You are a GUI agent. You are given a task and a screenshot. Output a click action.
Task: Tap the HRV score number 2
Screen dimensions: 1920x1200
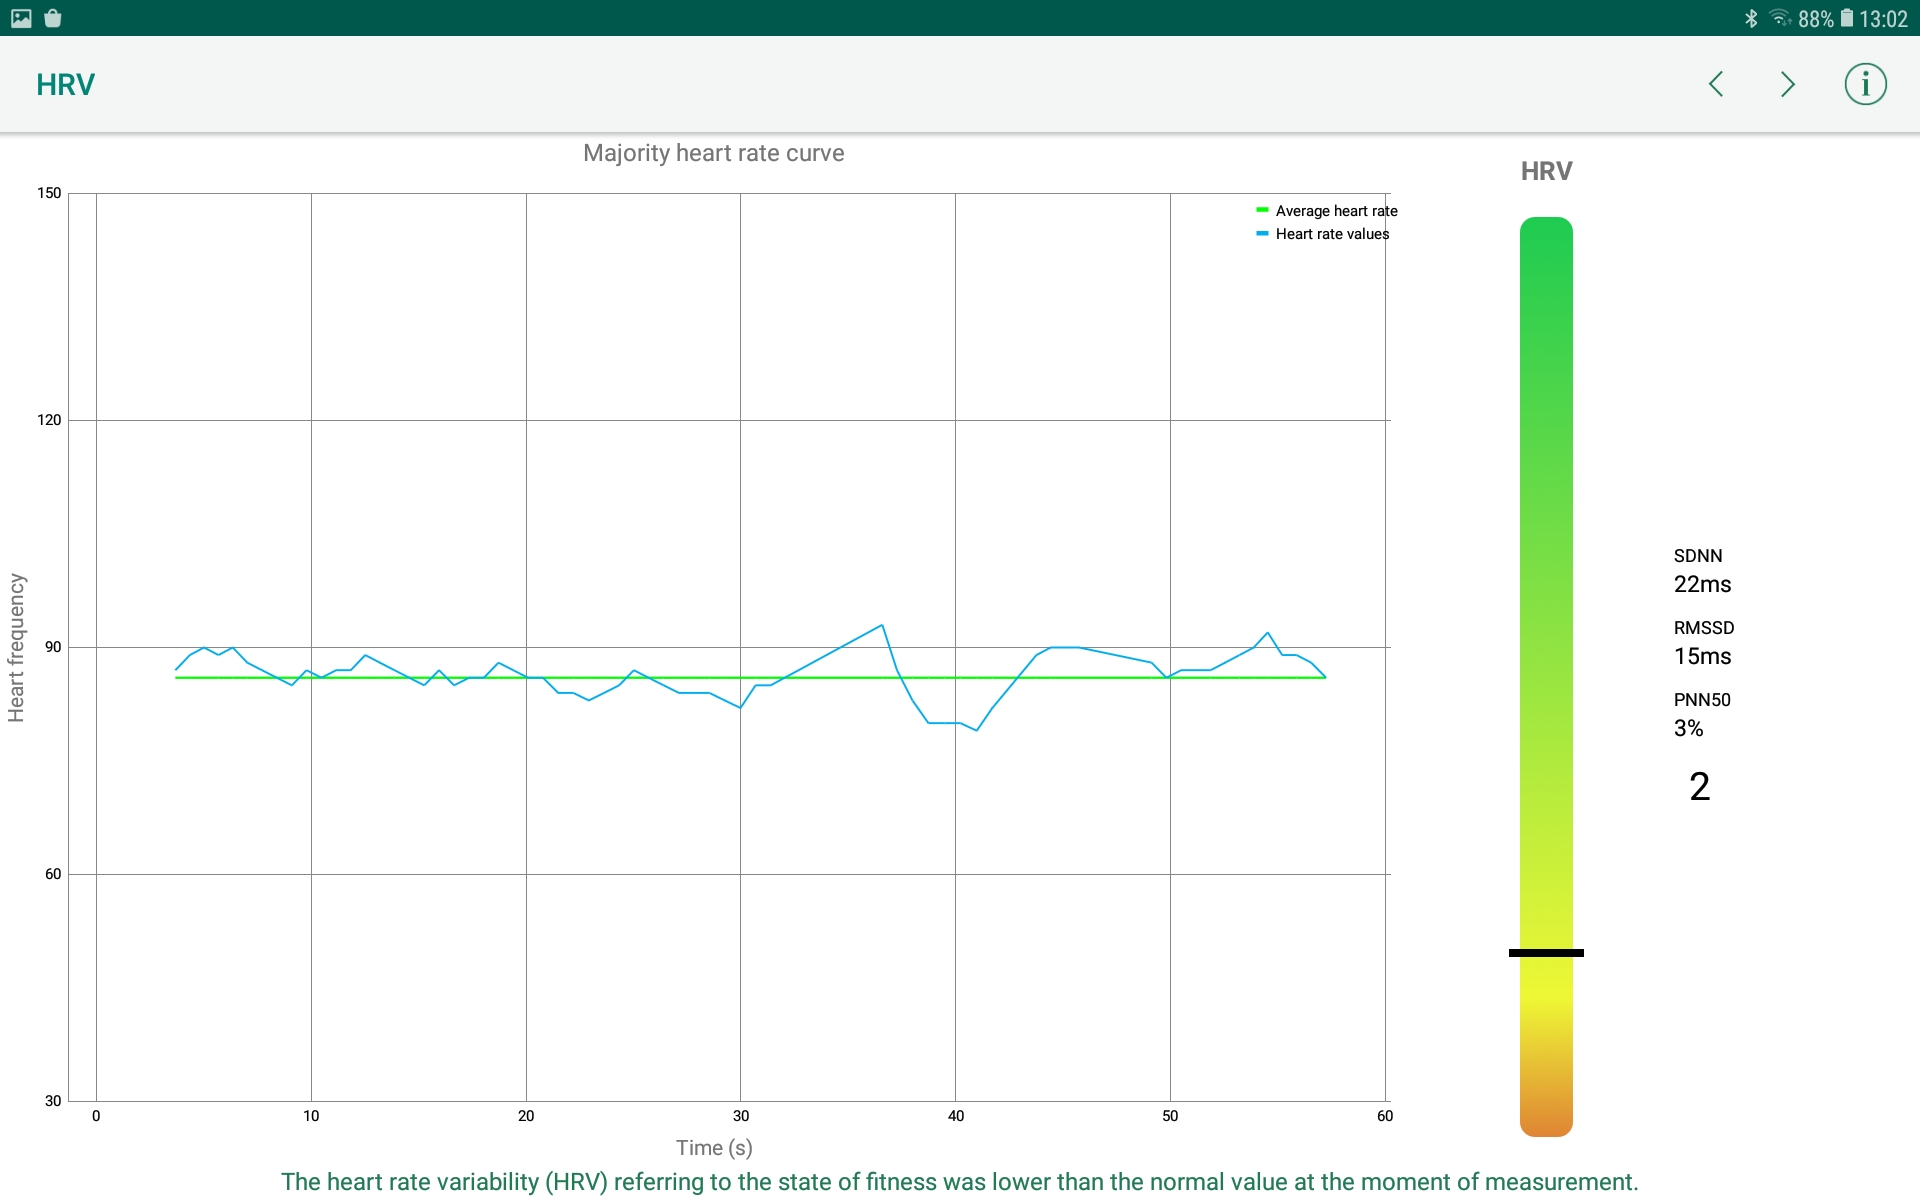tap(1699, 787)
